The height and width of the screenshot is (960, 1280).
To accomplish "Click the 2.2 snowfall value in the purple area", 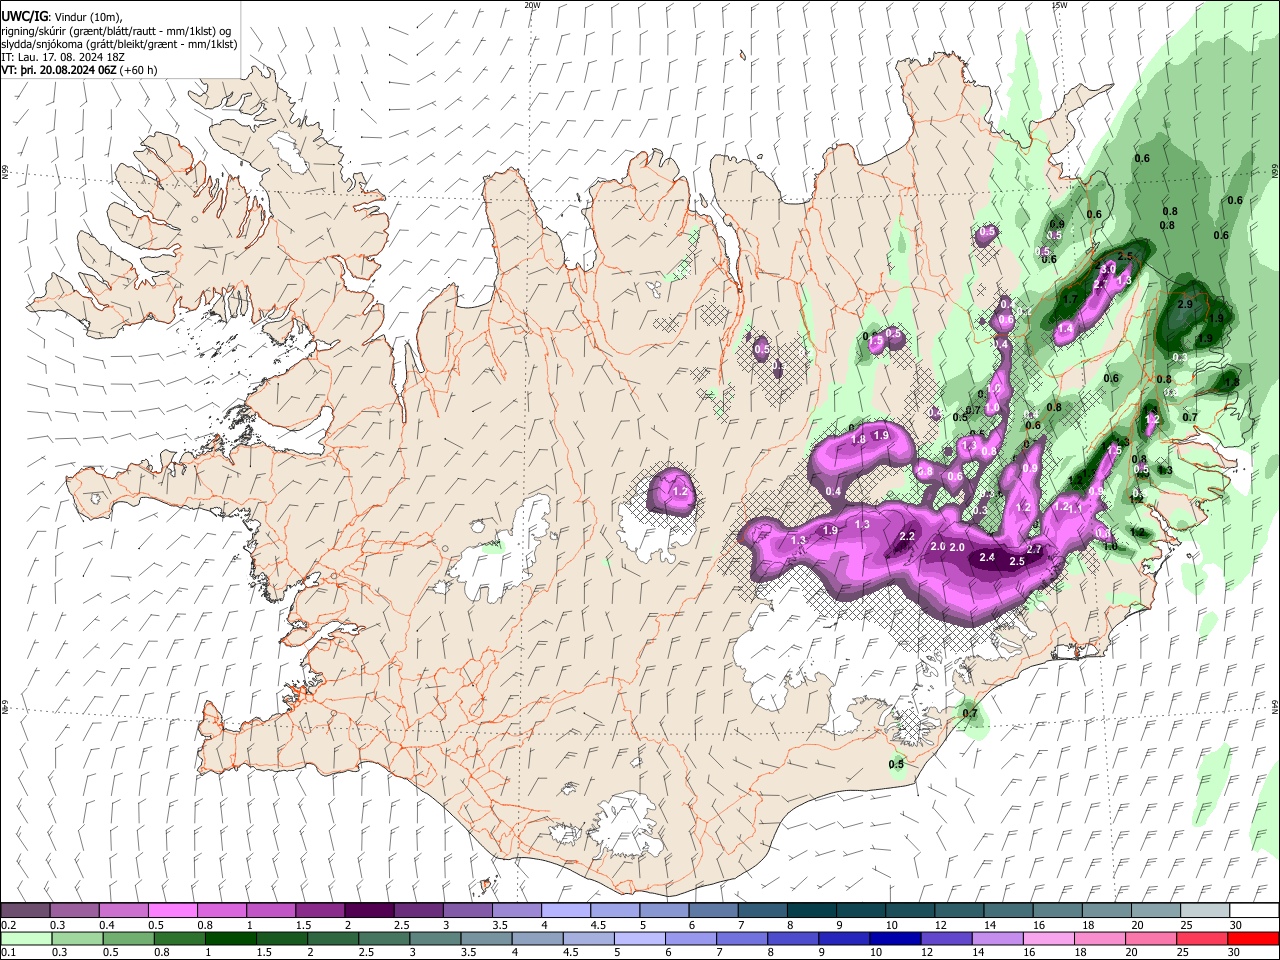I will (x=907, y=537).
